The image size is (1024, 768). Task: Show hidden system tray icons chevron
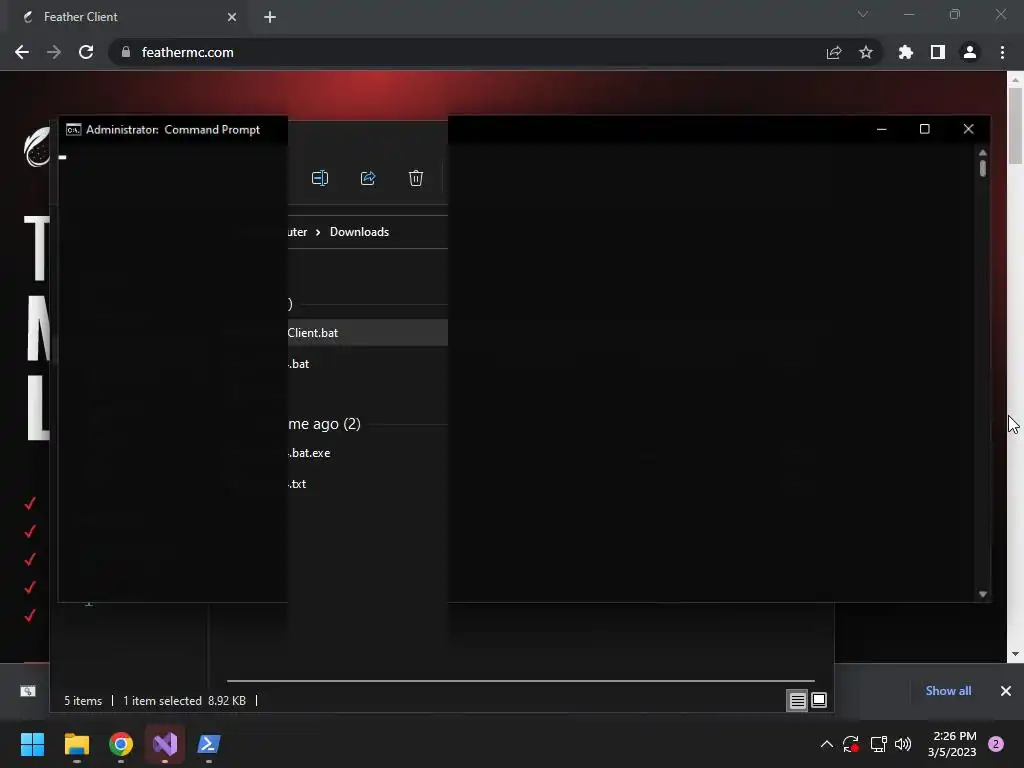(x=826, y=744)
